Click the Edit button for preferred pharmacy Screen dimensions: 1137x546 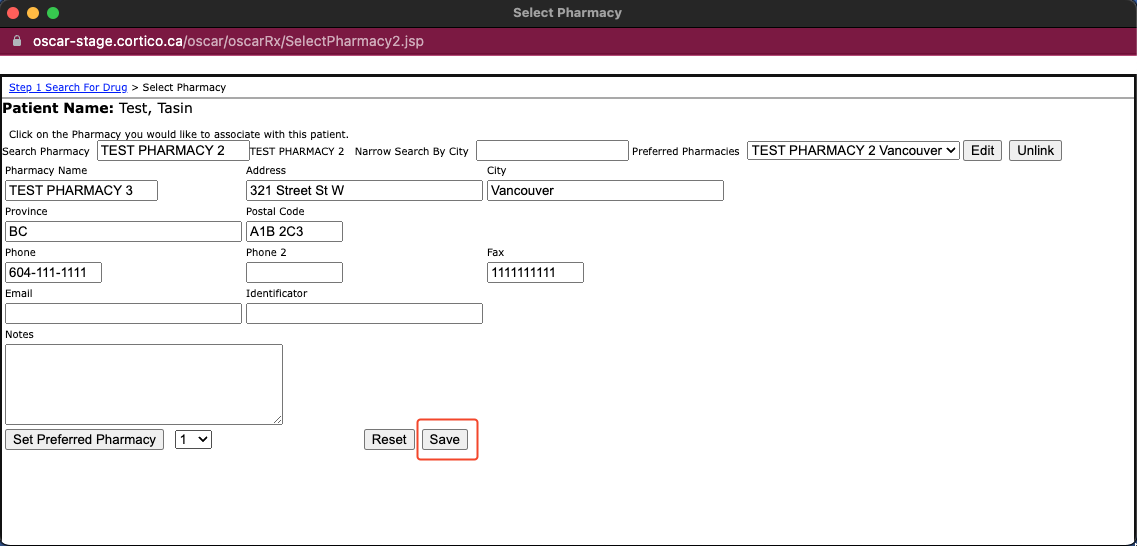(x=983, y=150)
